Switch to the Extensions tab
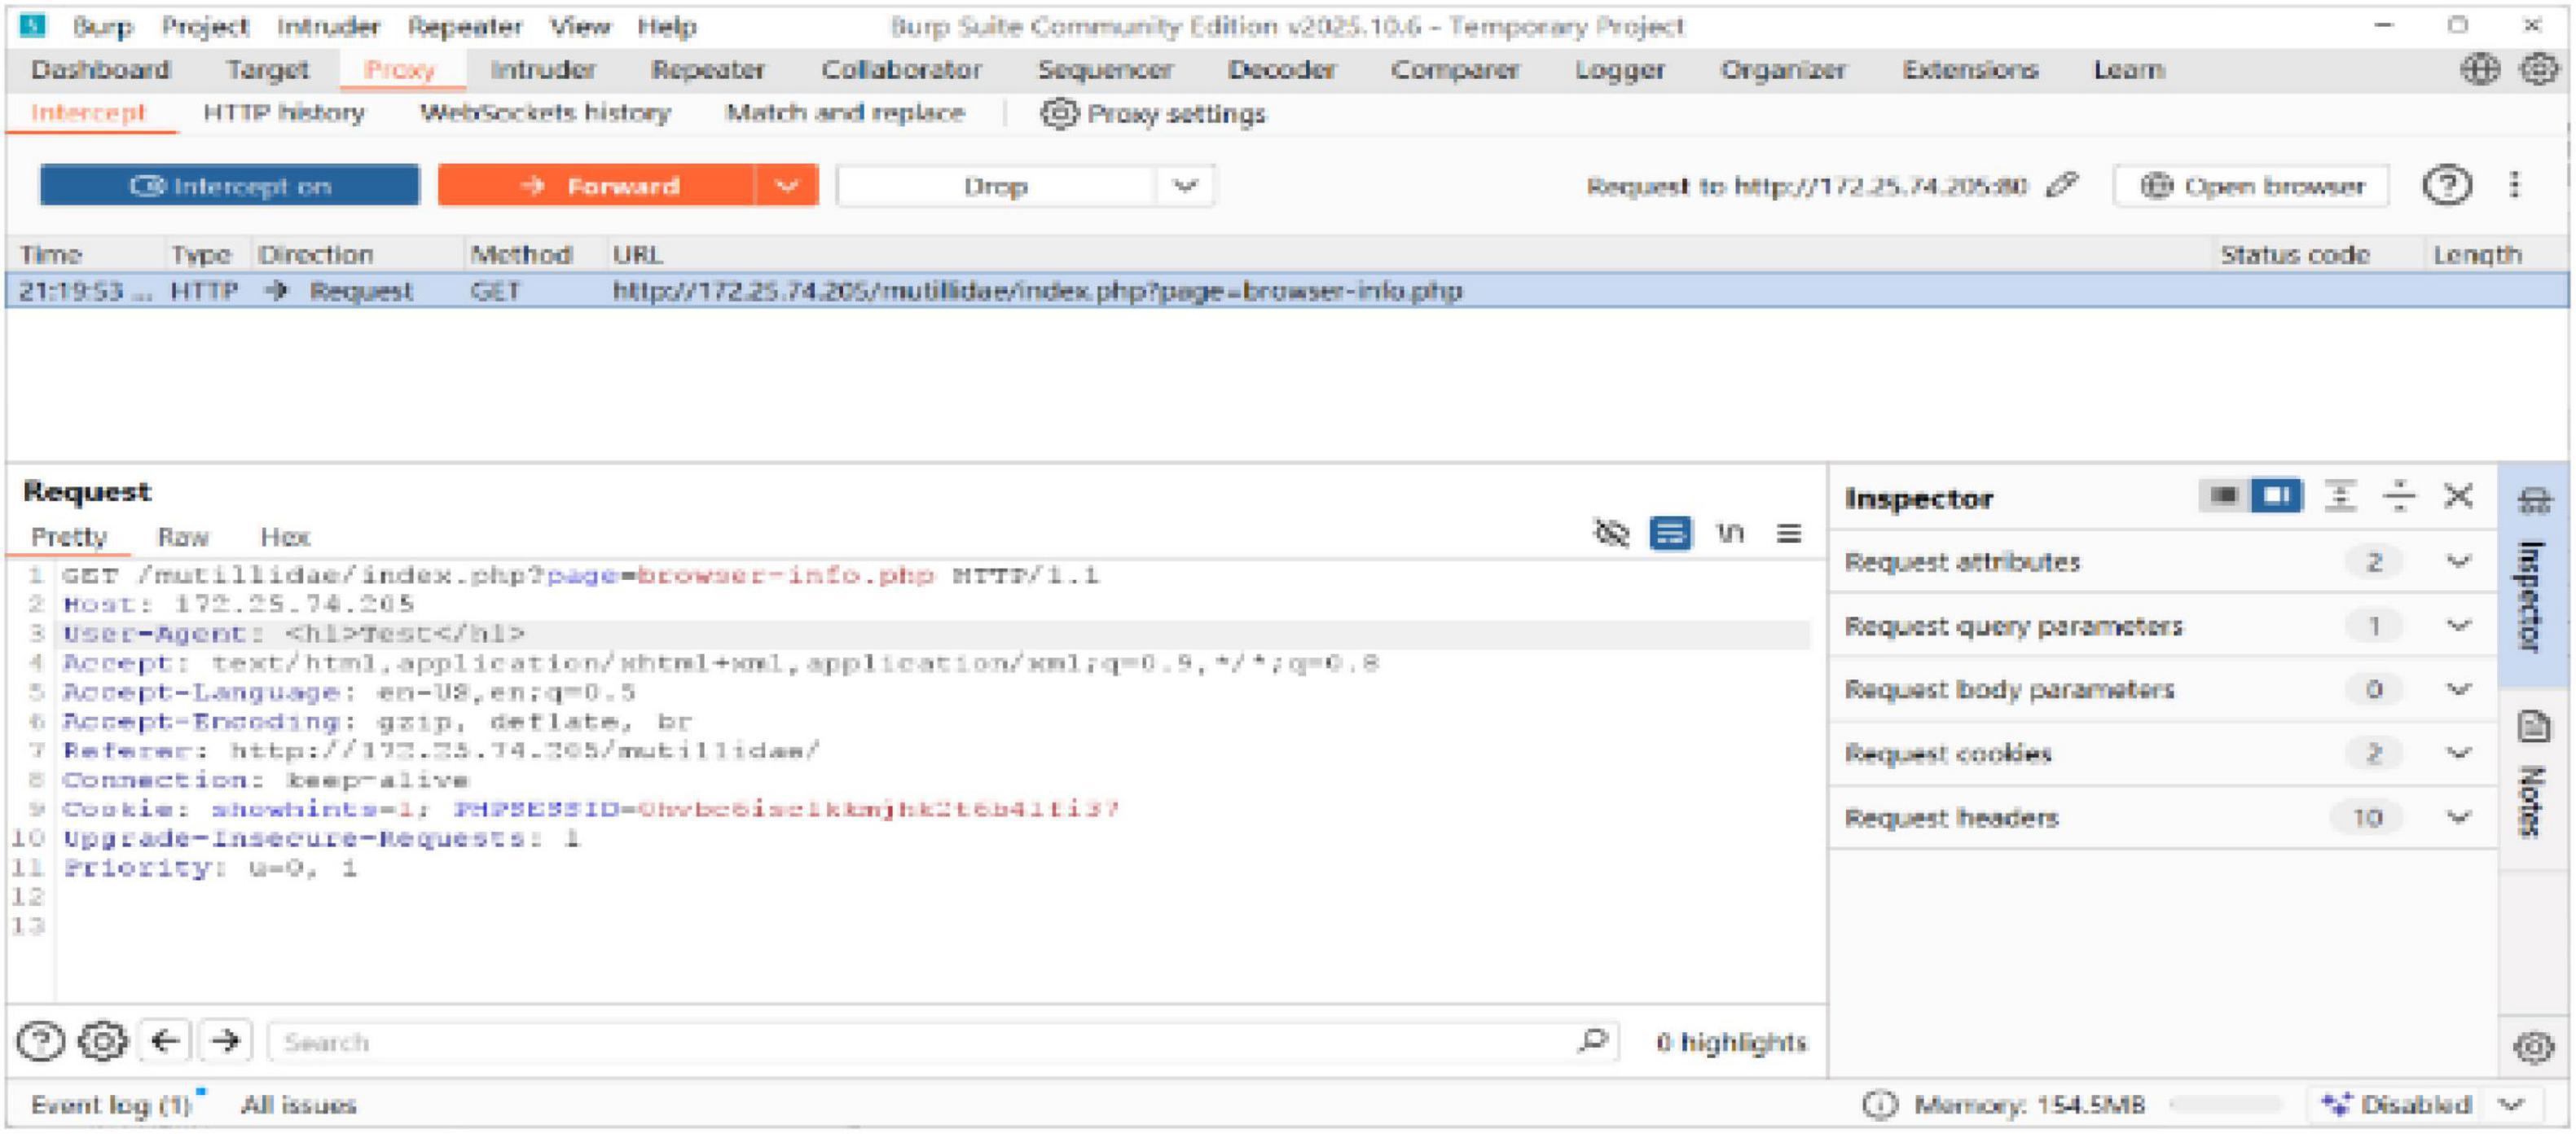Screen dimensions: 2576x1134 coord(1969,70)
